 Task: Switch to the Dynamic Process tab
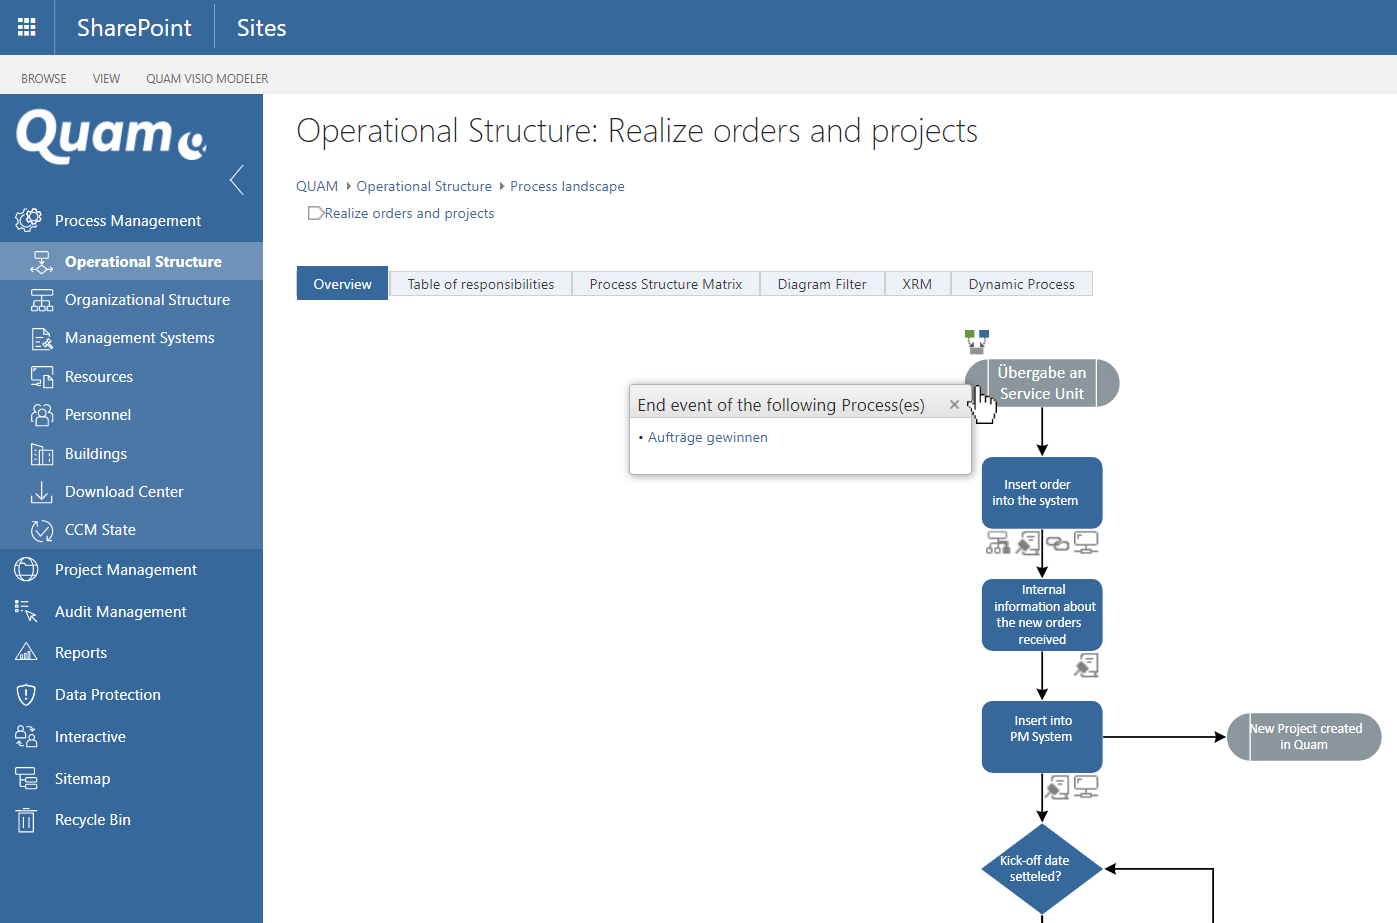tap(1022, 284)
